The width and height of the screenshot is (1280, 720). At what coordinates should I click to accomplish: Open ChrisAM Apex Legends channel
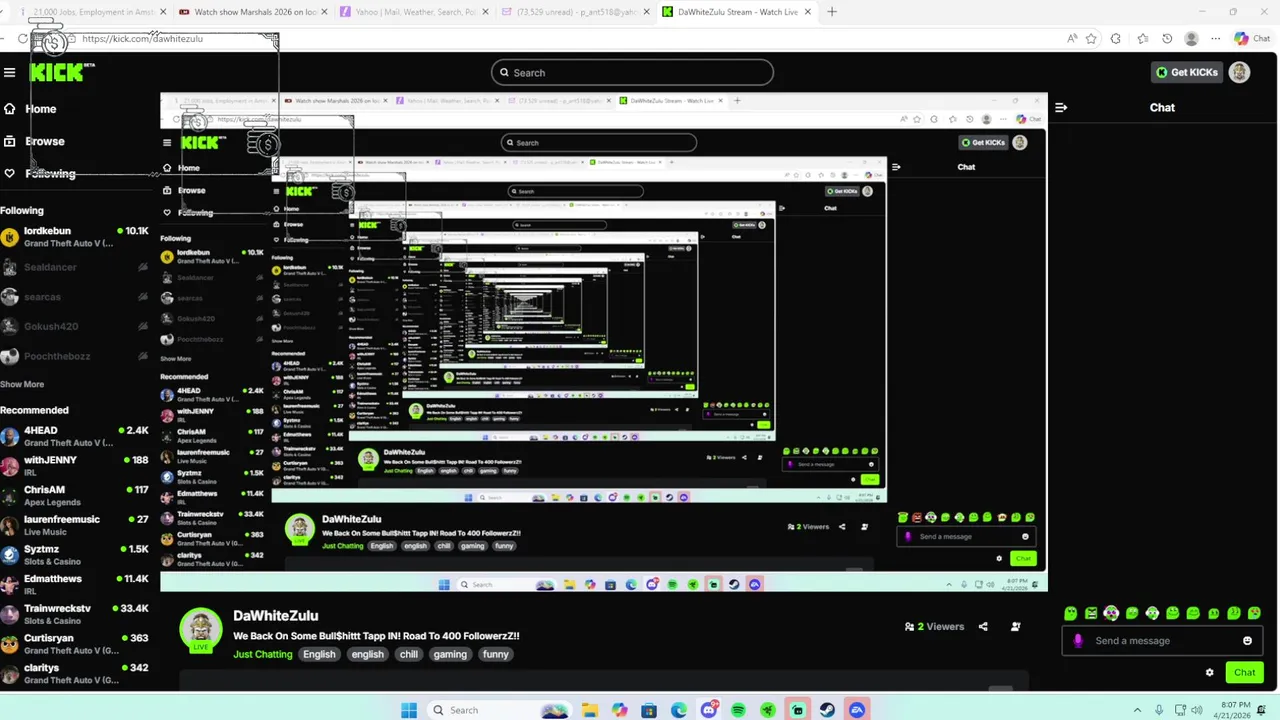click(75, 496)
